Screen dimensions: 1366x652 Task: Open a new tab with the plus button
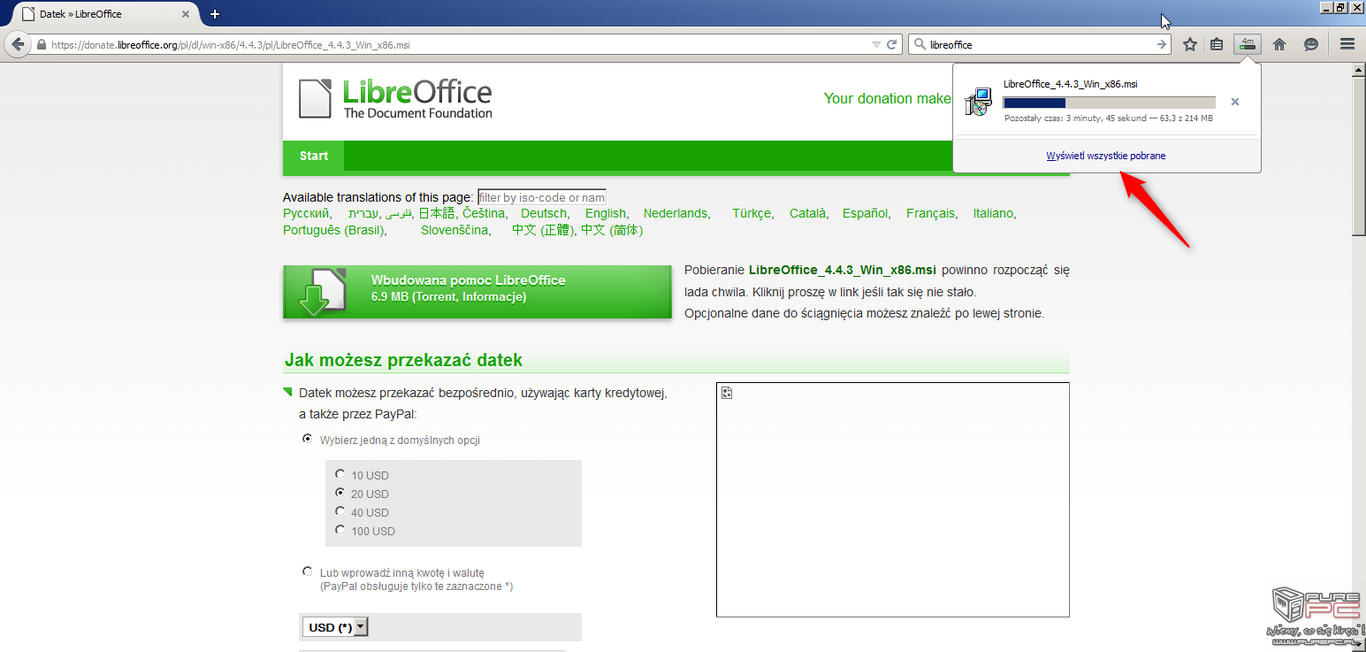click(215, 14)
